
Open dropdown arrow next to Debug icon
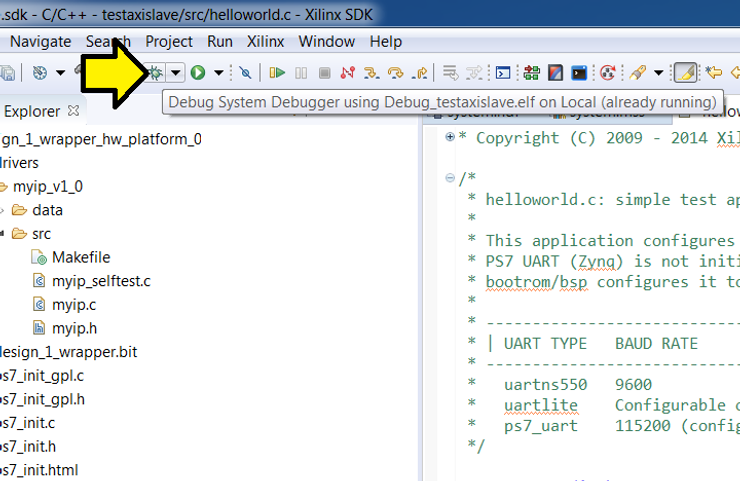(176, 73)
